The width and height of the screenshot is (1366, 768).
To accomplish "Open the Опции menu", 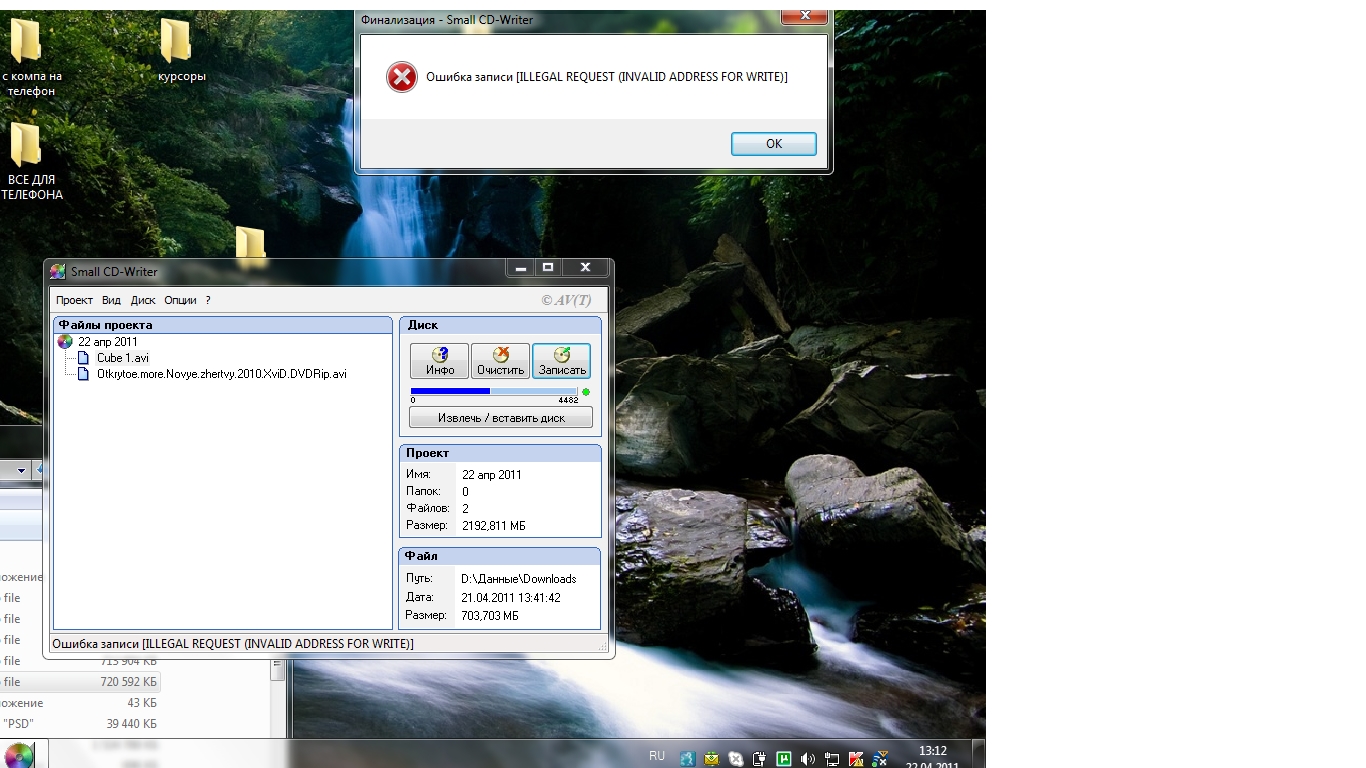I will pos(180,300).
